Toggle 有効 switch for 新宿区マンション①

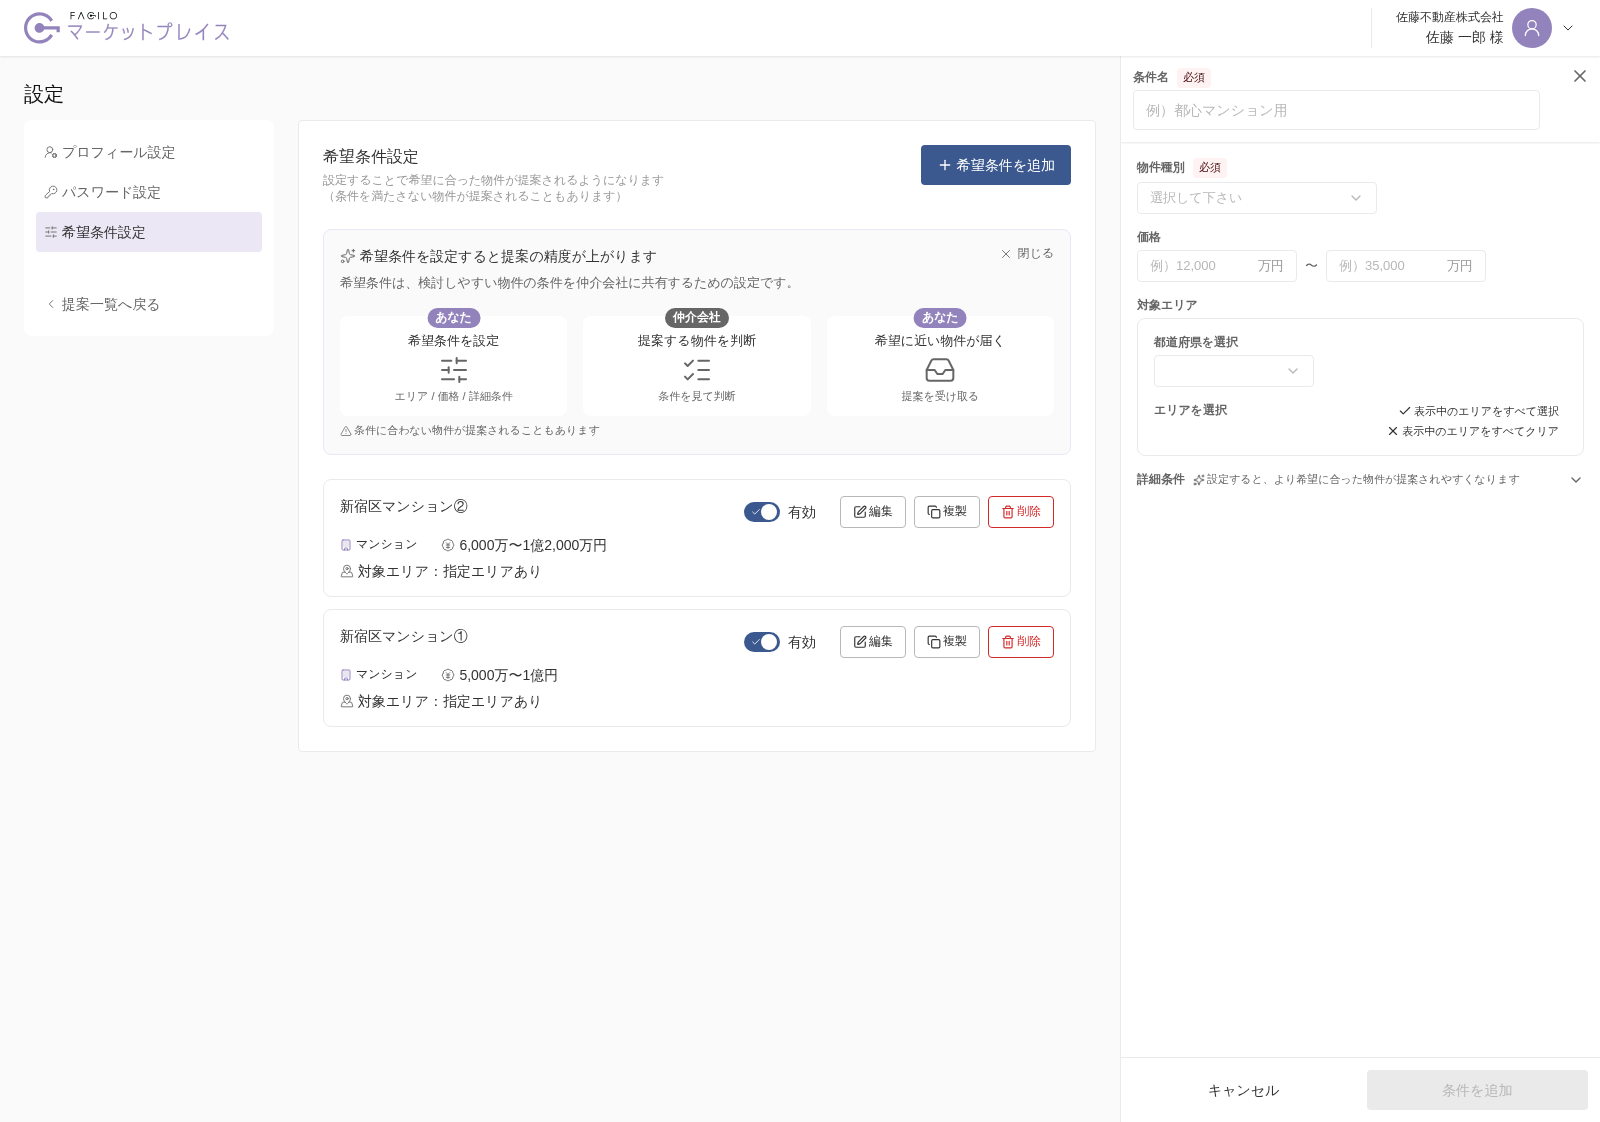[x=762, y=642]
